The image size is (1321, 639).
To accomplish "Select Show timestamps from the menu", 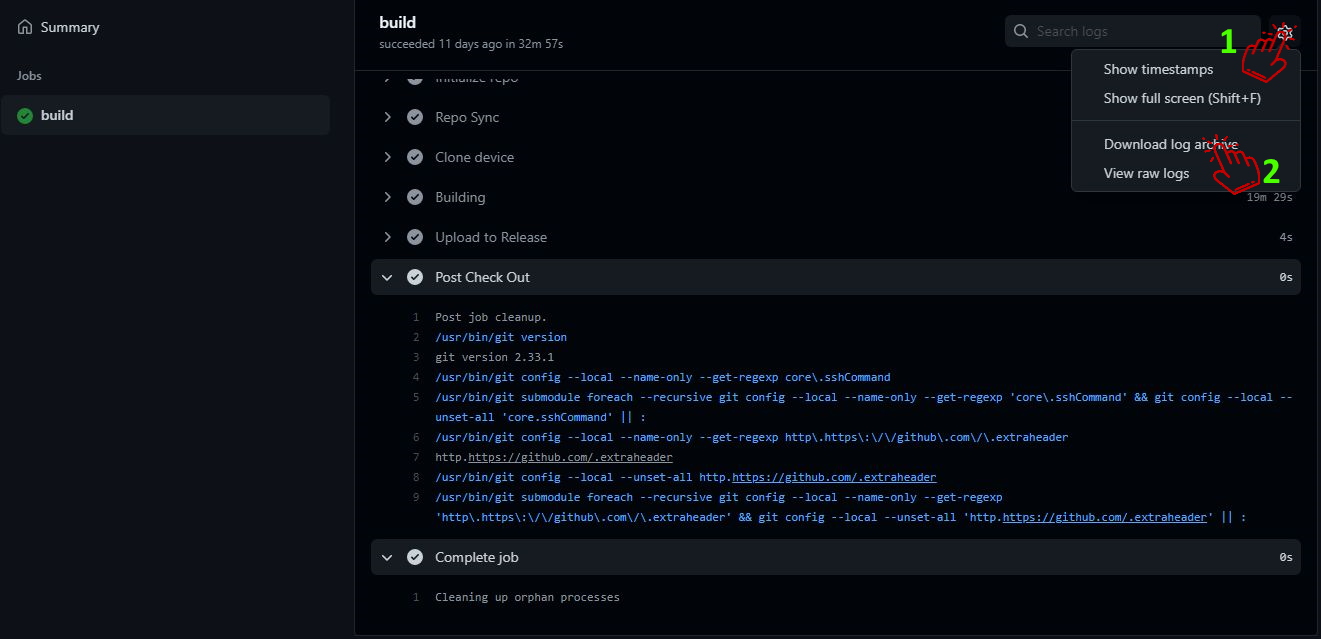I will tap(1158, 70).
